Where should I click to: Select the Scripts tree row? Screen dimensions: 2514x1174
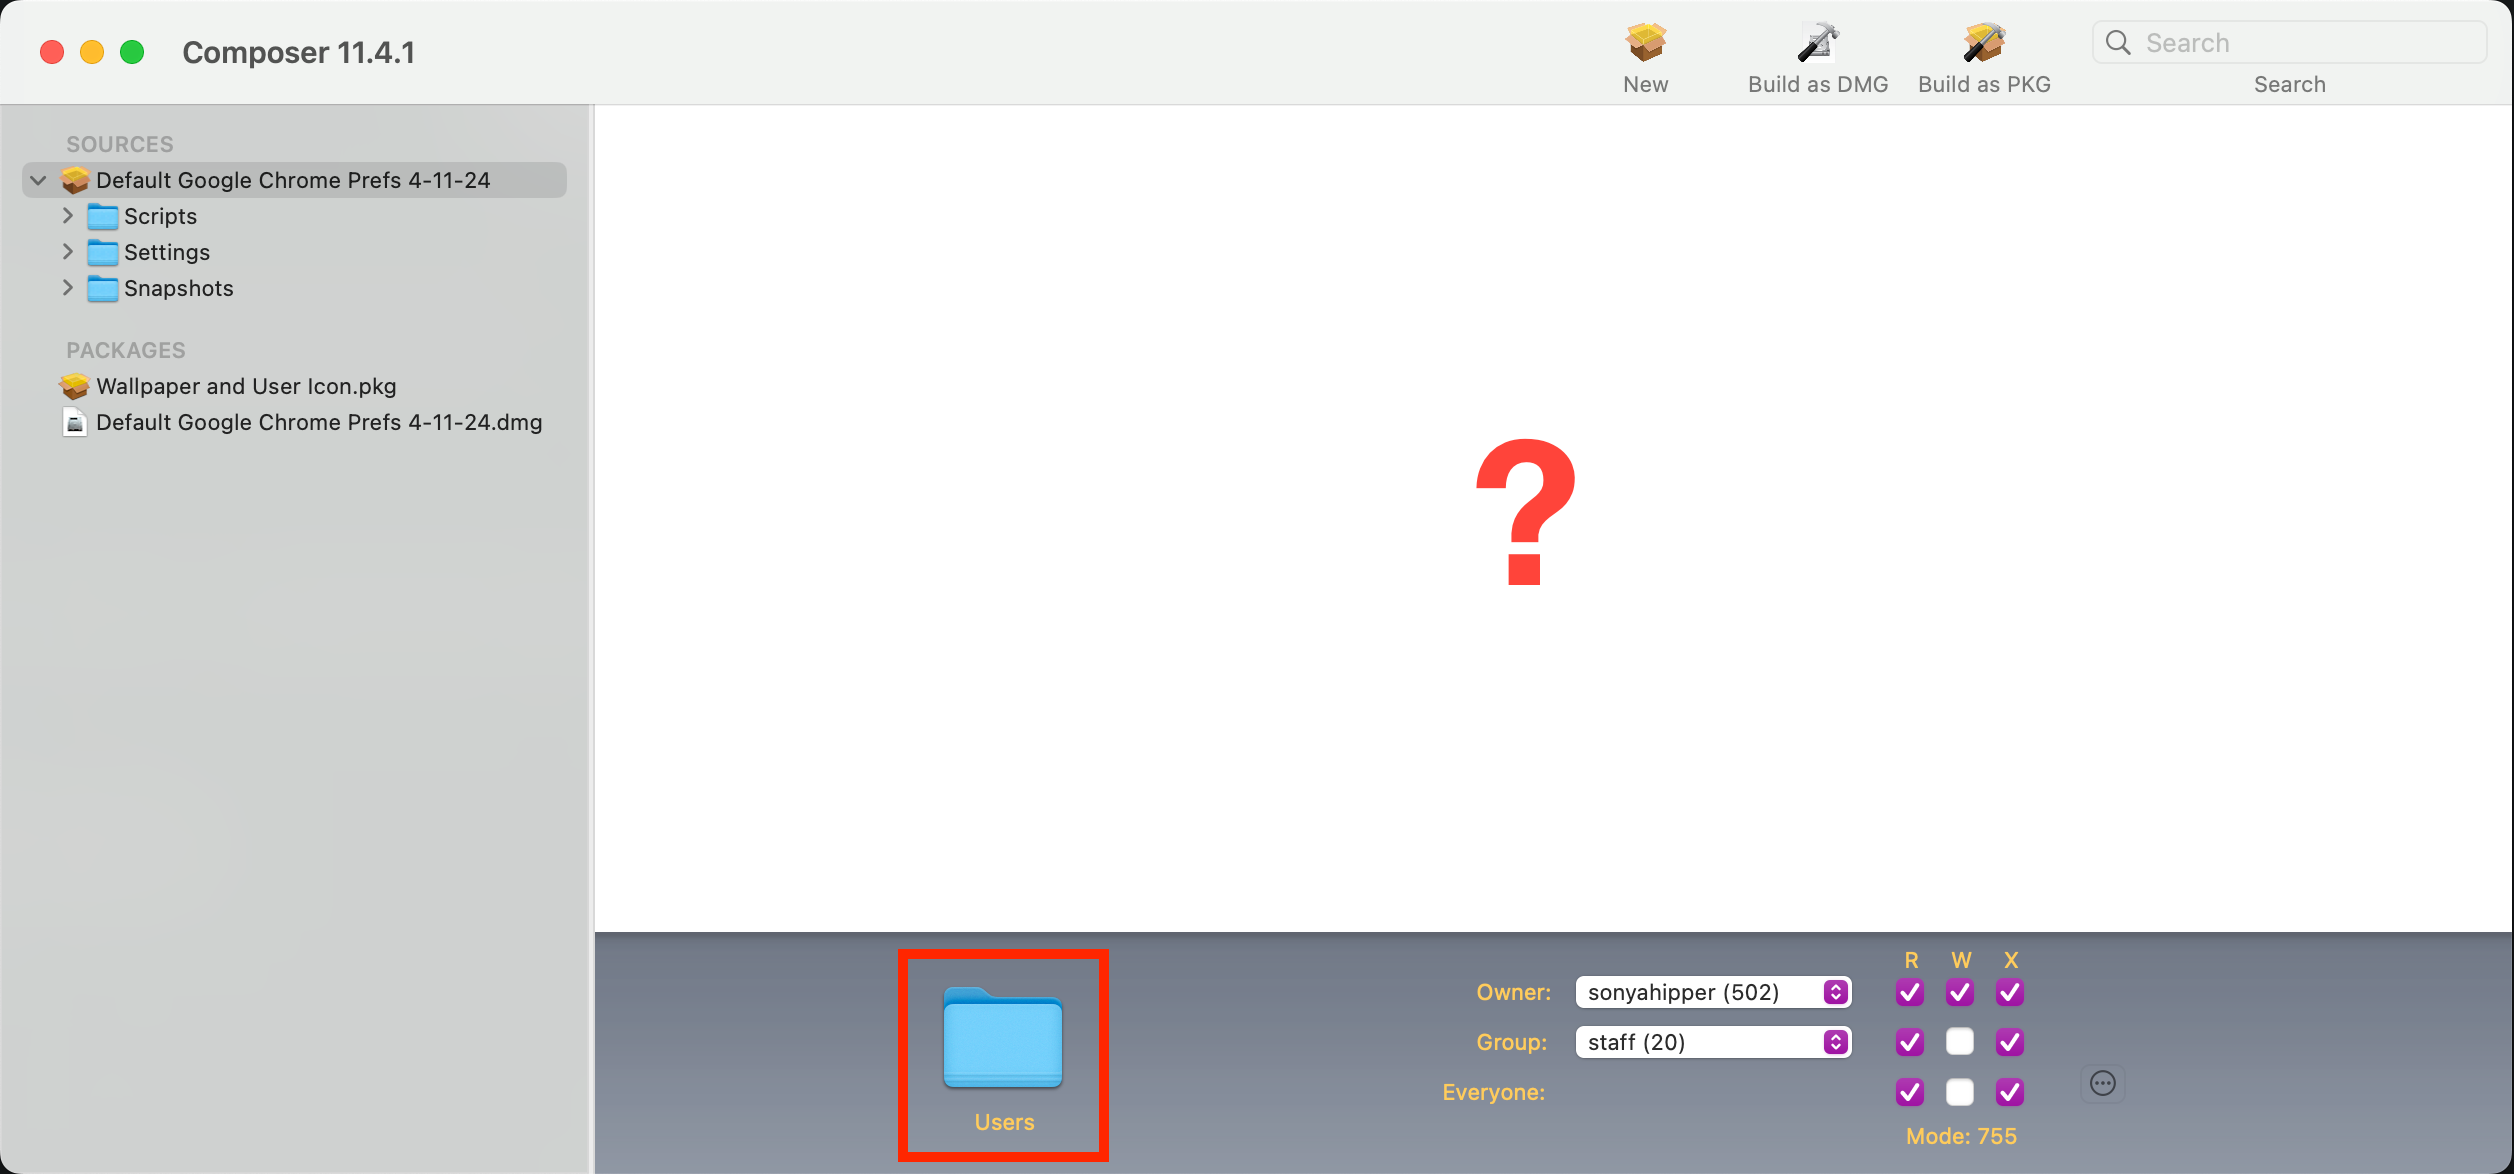coord(294,216)
